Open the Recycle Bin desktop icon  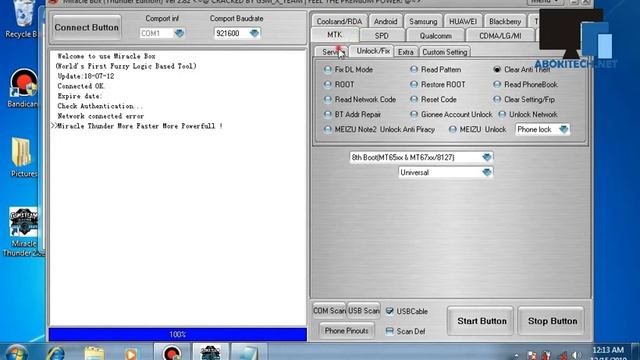(x=22, y=18)
